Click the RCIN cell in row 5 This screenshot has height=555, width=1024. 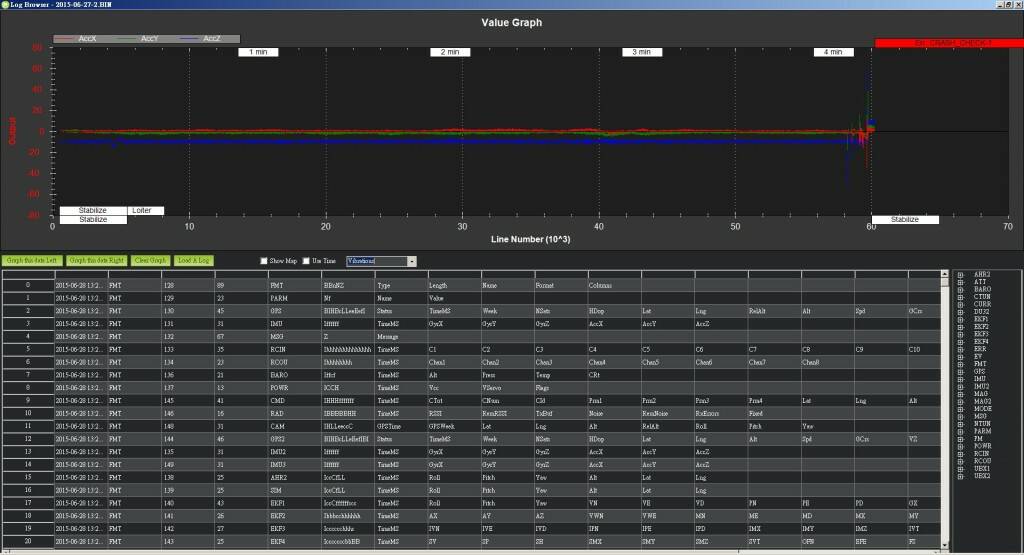coord(295,350)
